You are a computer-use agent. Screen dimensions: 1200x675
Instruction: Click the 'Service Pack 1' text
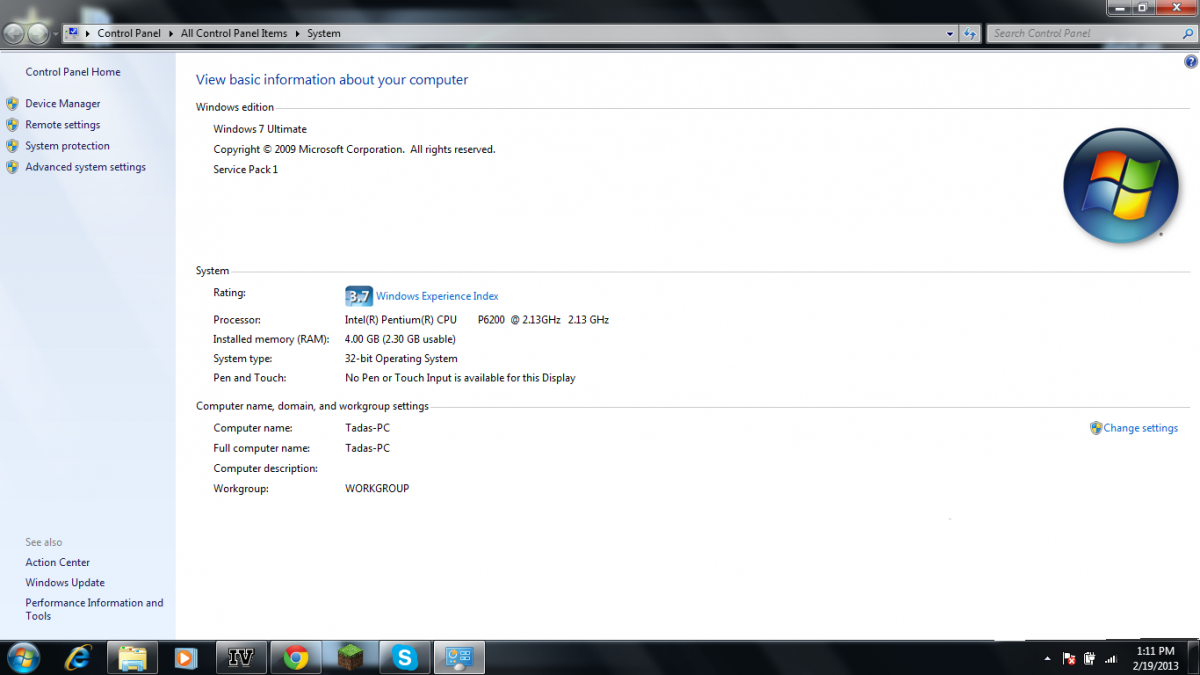246,170
